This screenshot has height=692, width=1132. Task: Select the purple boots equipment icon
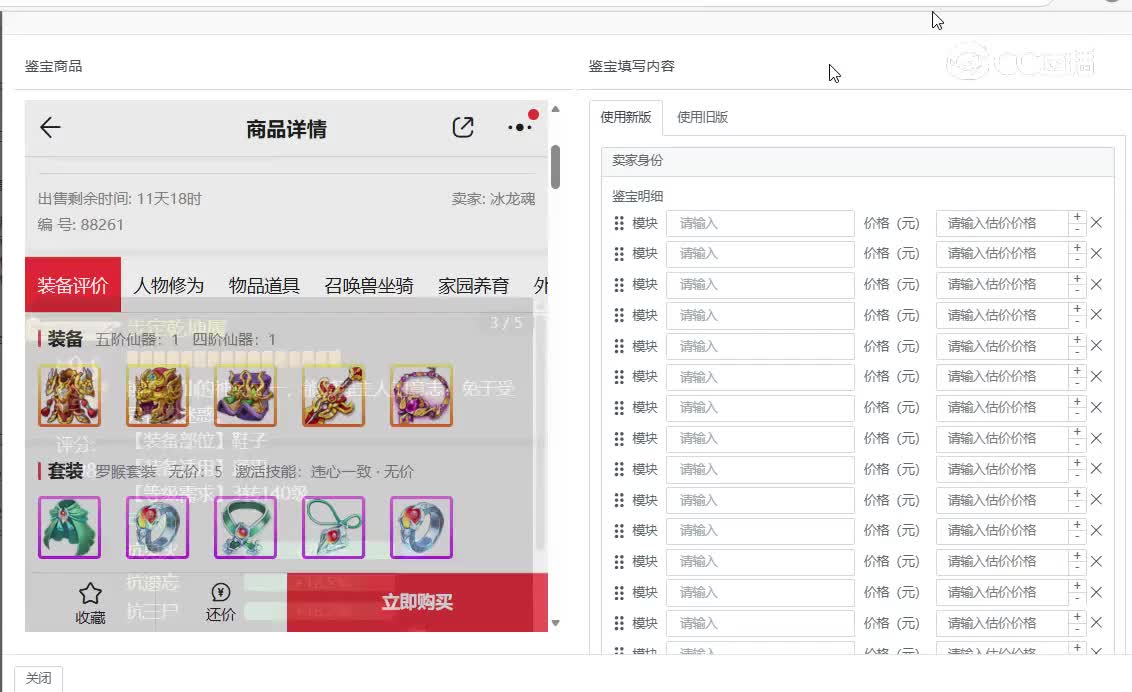(245, 395)
